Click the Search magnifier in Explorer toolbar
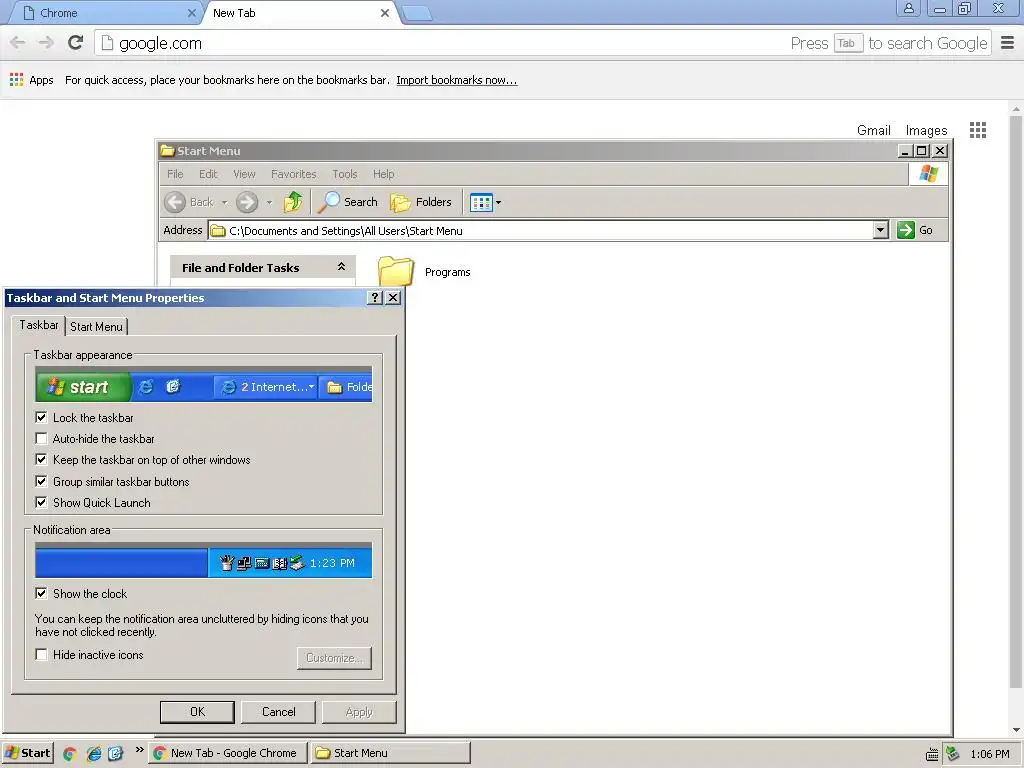The height and width of the screenshot is (768, 1024). (328, 202)
